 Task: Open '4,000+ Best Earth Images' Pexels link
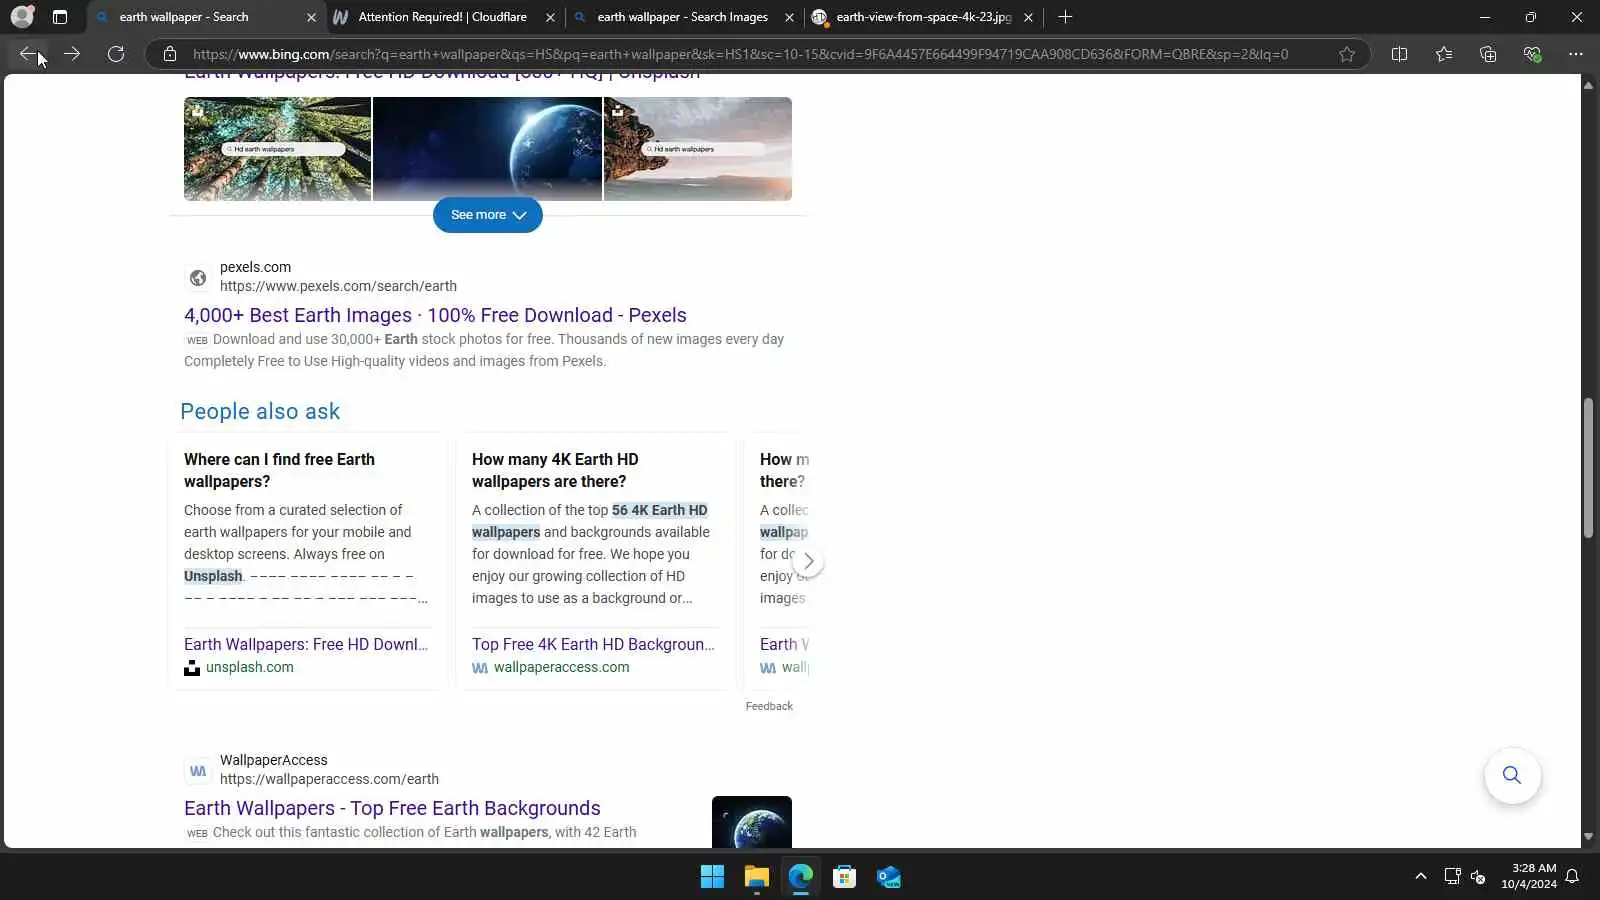pyautogui.click(x=435, y=315)
